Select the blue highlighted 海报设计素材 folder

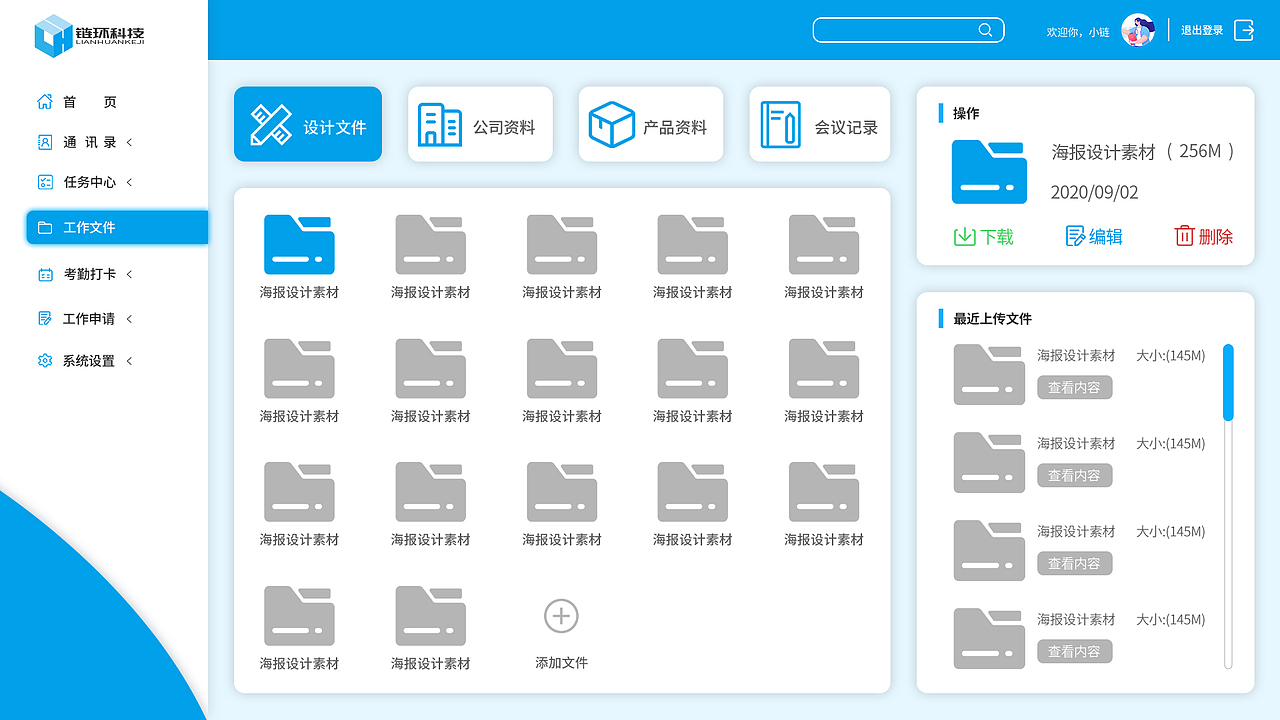tap(299, 244)
